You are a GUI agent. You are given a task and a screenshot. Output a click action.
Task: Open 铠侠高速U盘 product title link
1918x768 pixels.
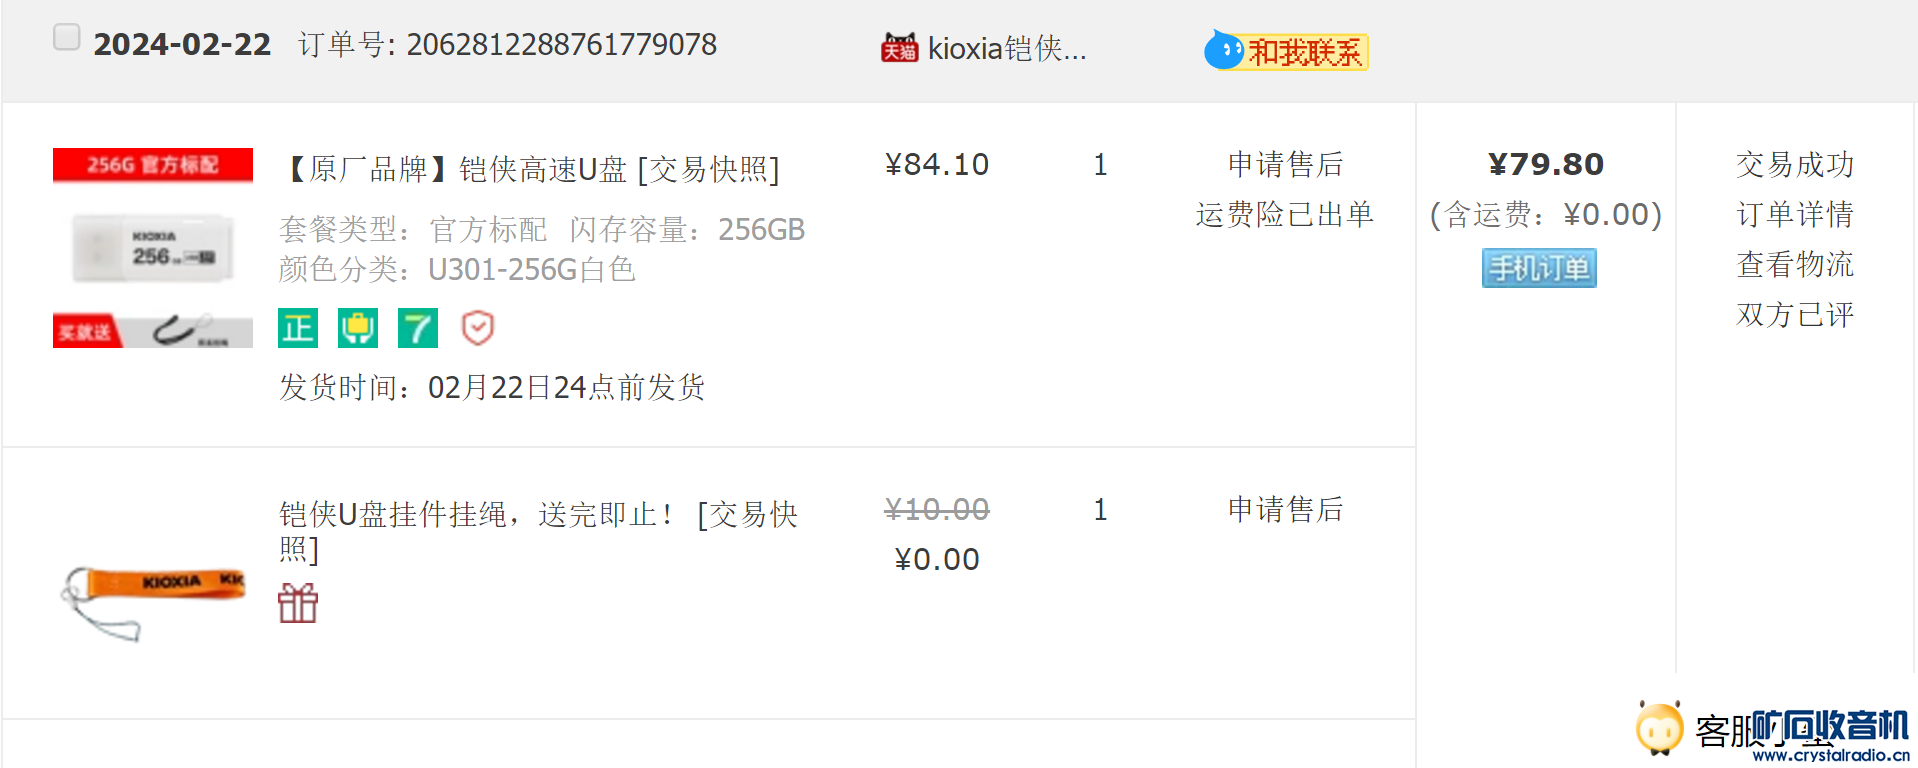point(533,169)
